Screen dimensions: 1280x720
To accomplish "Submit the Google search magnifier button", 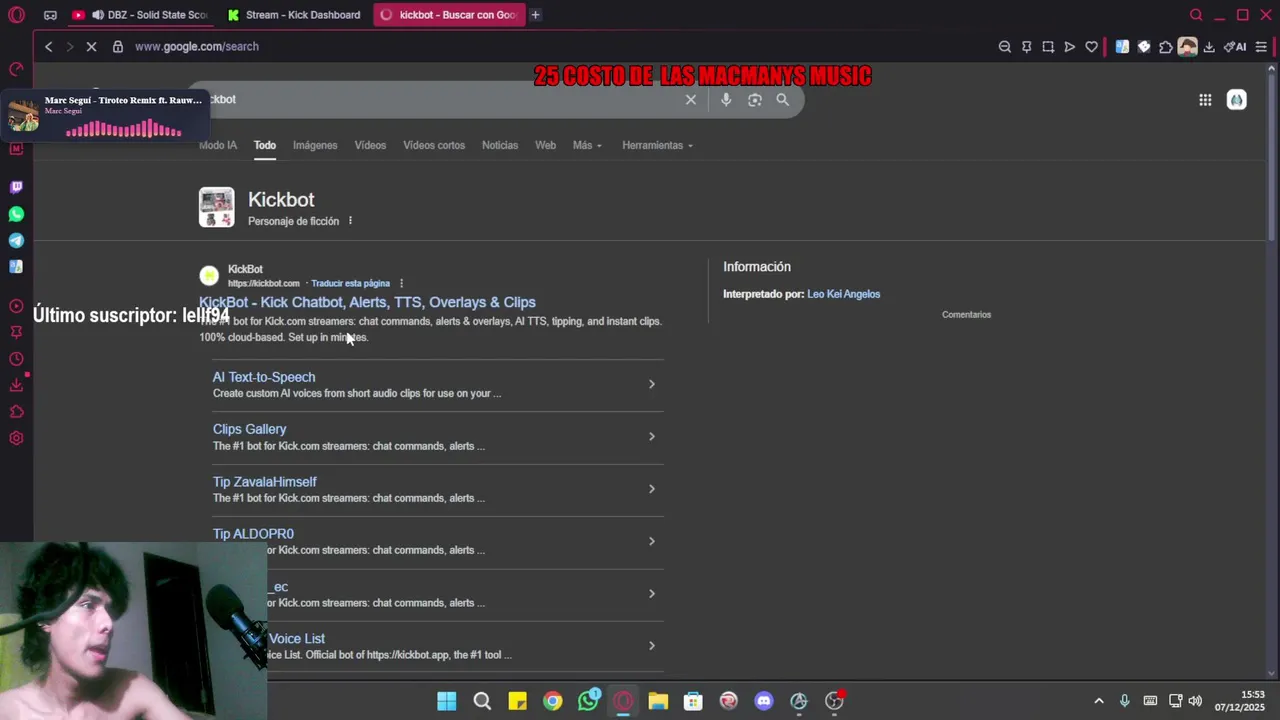I will [783, 99].
